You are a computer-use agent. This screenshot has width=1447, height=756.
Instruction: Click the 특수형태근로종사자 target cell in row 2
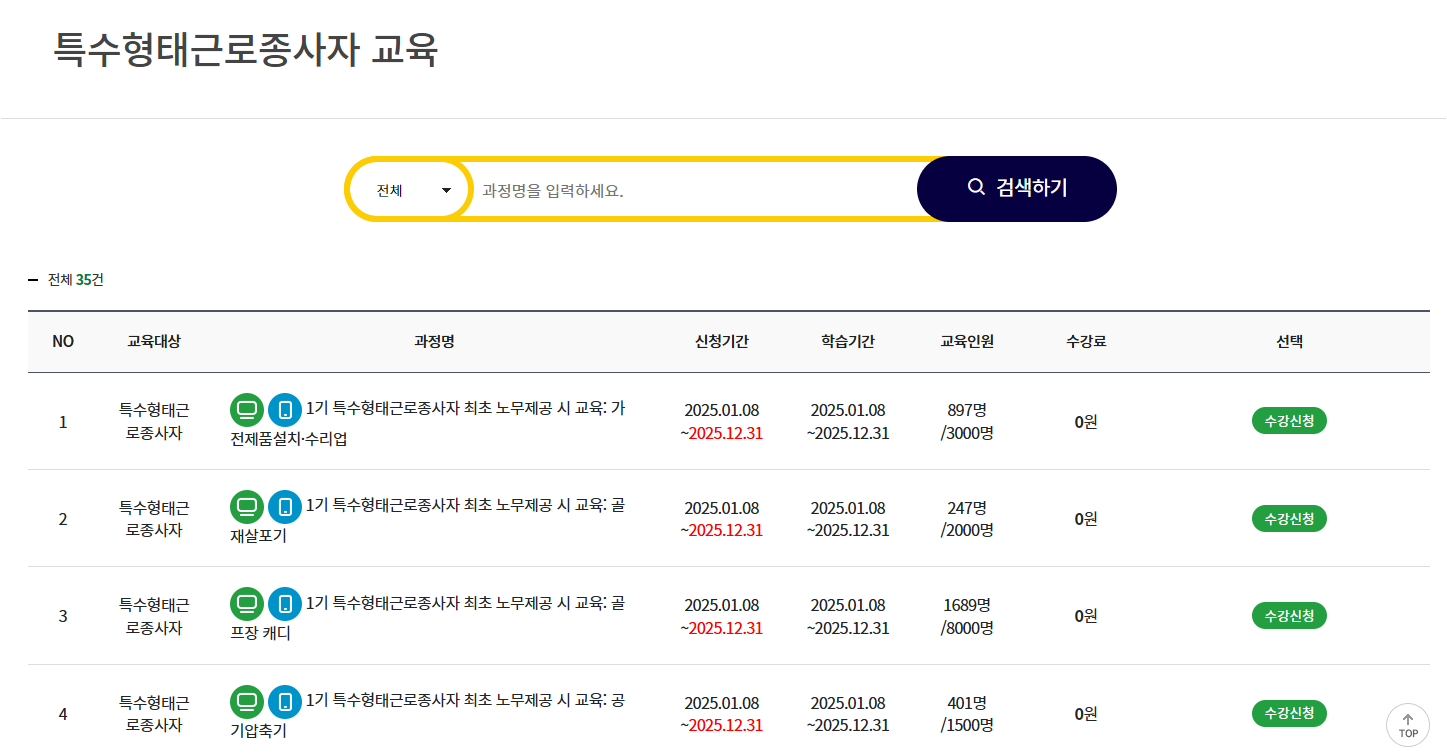pos(154,519)
